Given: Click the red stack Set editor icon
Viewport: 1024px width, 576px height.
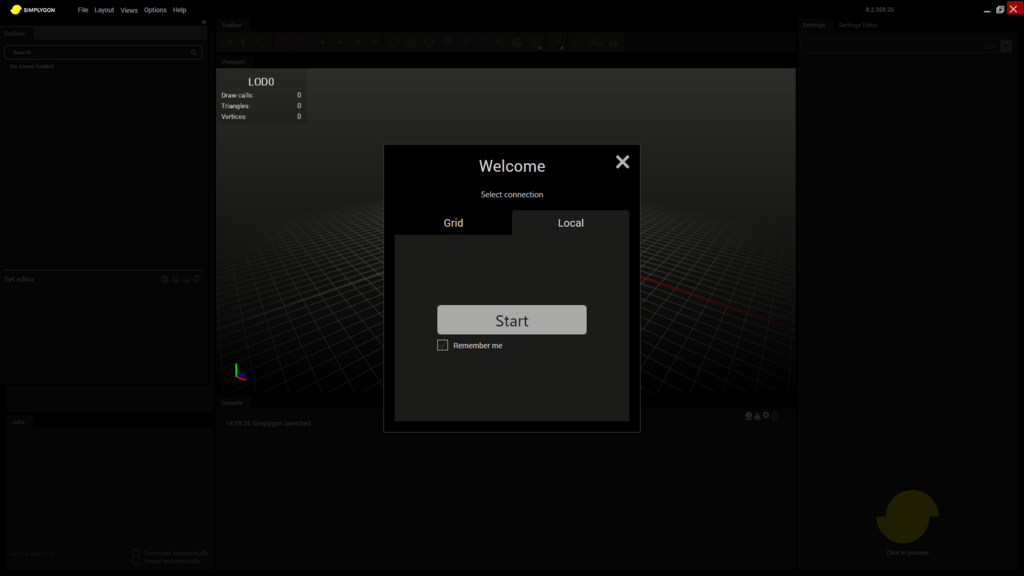Looking at the screenshot, I should [x=185, y=280].
